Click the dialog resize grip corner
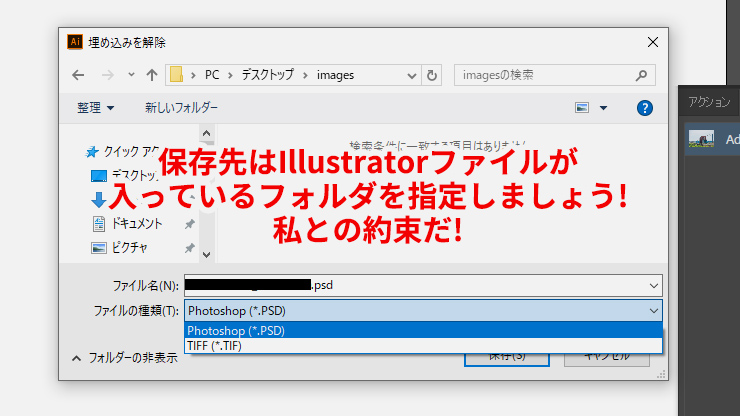Image resolution: width=740 pixels, height=416 pixels. (661, 374)
